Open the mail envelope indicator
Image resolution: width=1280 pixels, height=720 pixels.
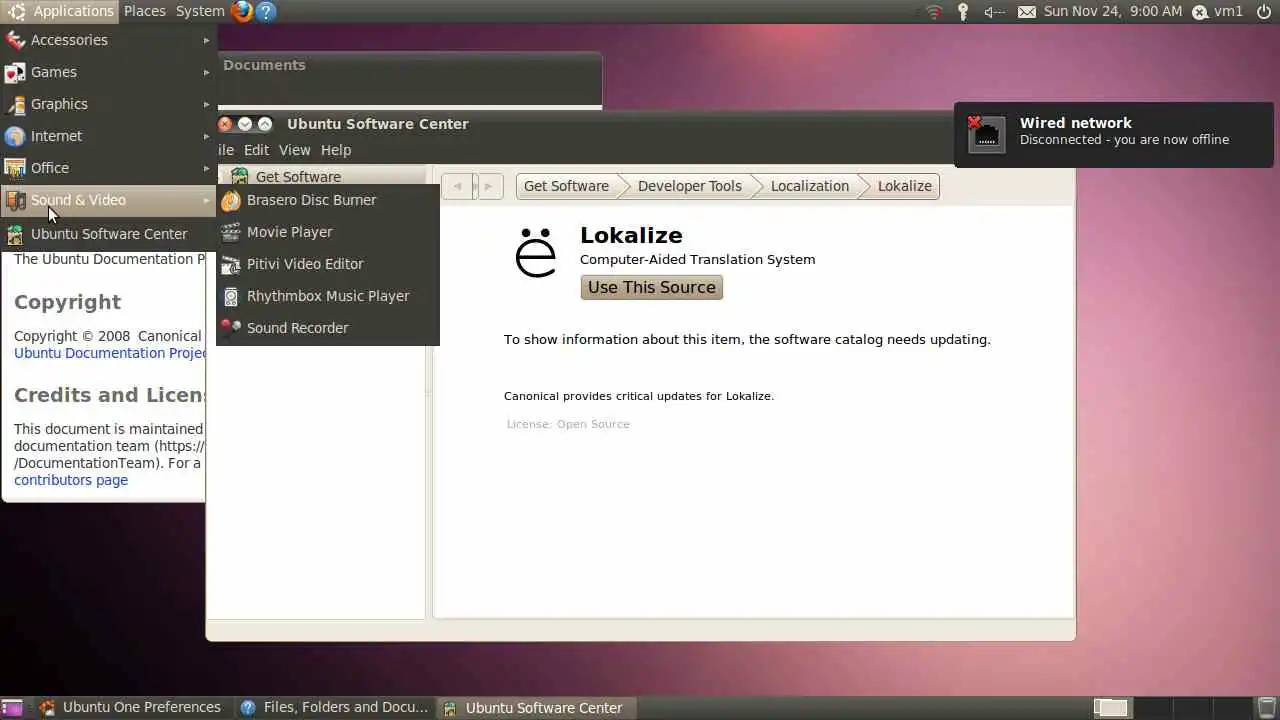(1027, 11)
